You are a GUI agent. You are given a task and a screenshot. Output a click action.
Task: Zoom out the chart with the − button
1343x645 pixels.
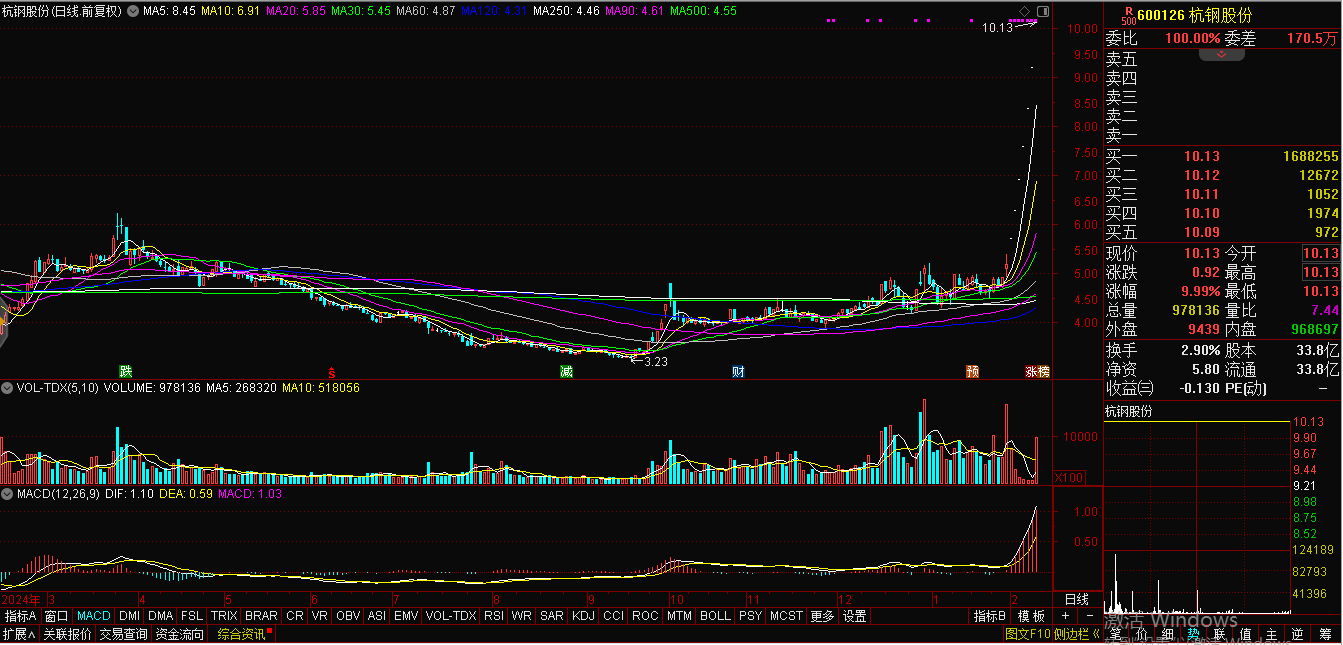tap(1089, 616)
